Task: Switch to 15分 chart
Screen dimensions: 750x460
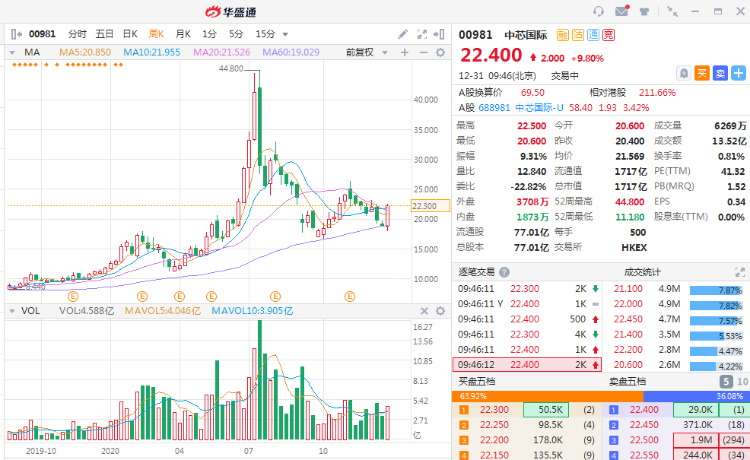Action: click(x=265, y=34)
